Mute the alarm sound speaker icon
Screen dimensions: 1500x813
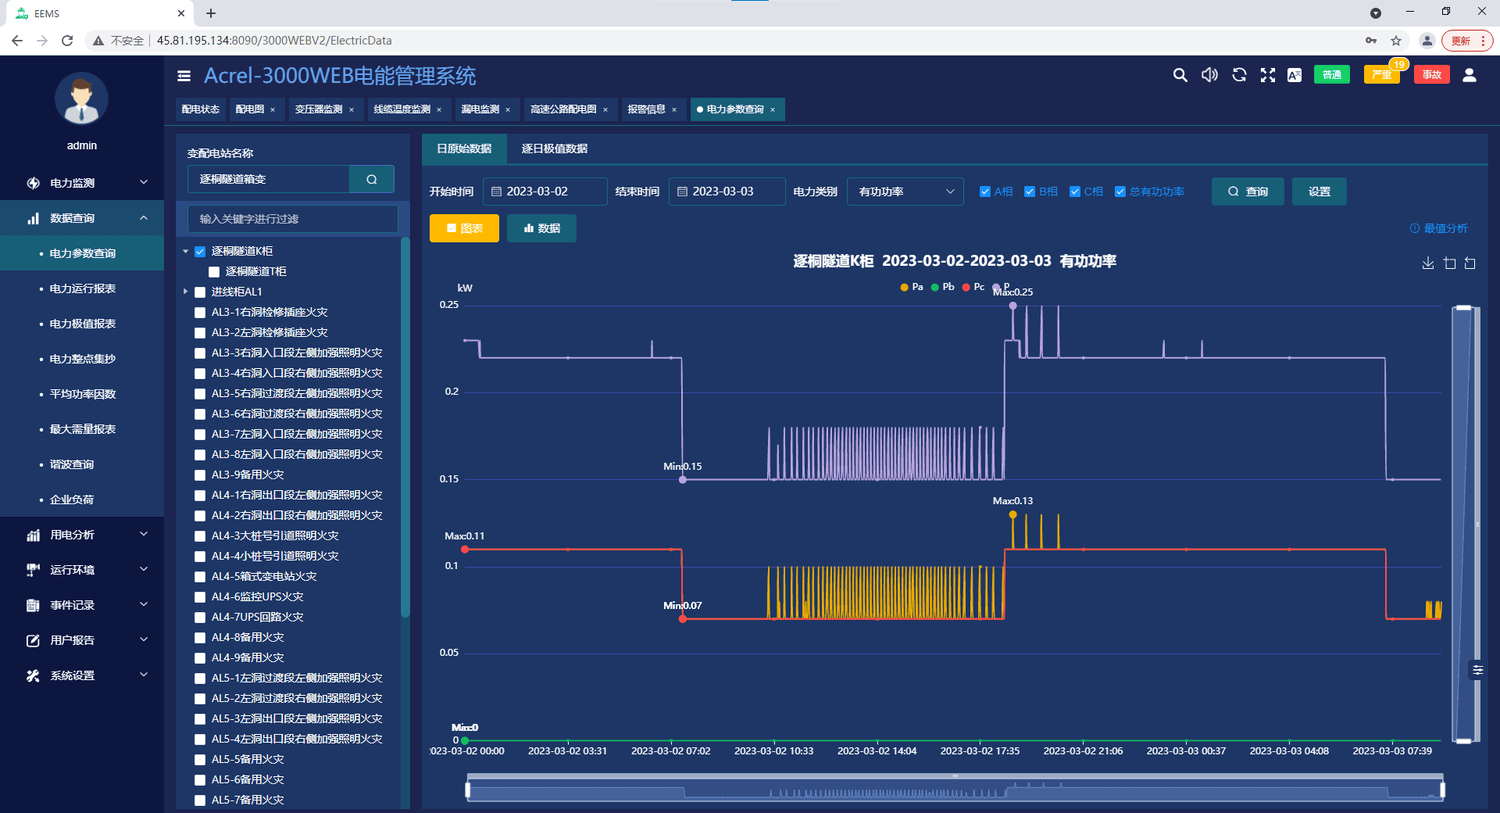(x=1209, y=75)
